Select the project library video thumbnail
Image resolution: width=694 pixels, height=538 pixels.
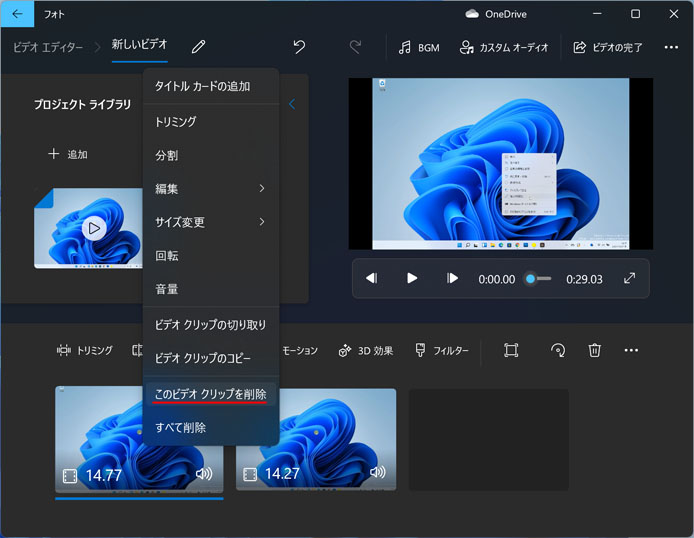pyautogui.click(x=89, y=228)
